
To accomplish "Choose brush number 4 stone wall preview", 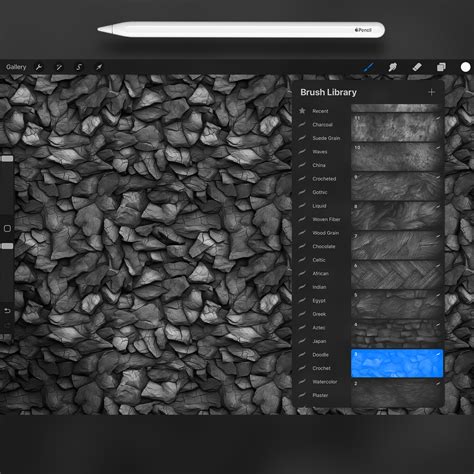I will coord(397,334).
